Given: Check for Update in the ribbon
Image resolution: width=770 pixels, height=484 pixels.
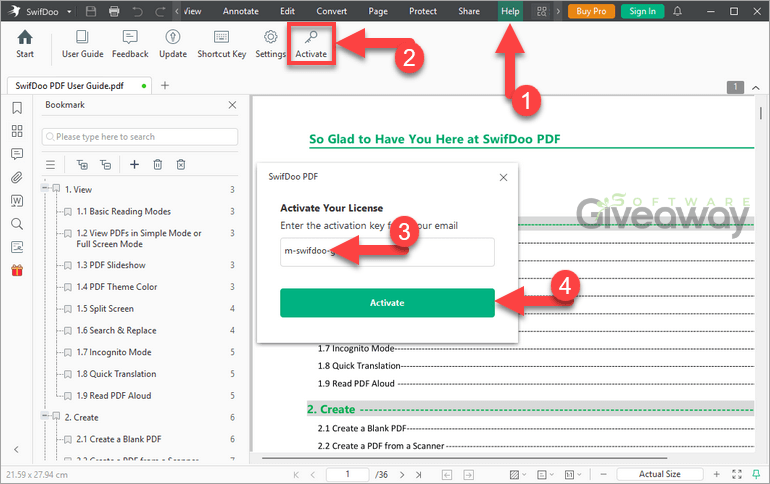Looking at the screenshot, I should coord(172,44).
